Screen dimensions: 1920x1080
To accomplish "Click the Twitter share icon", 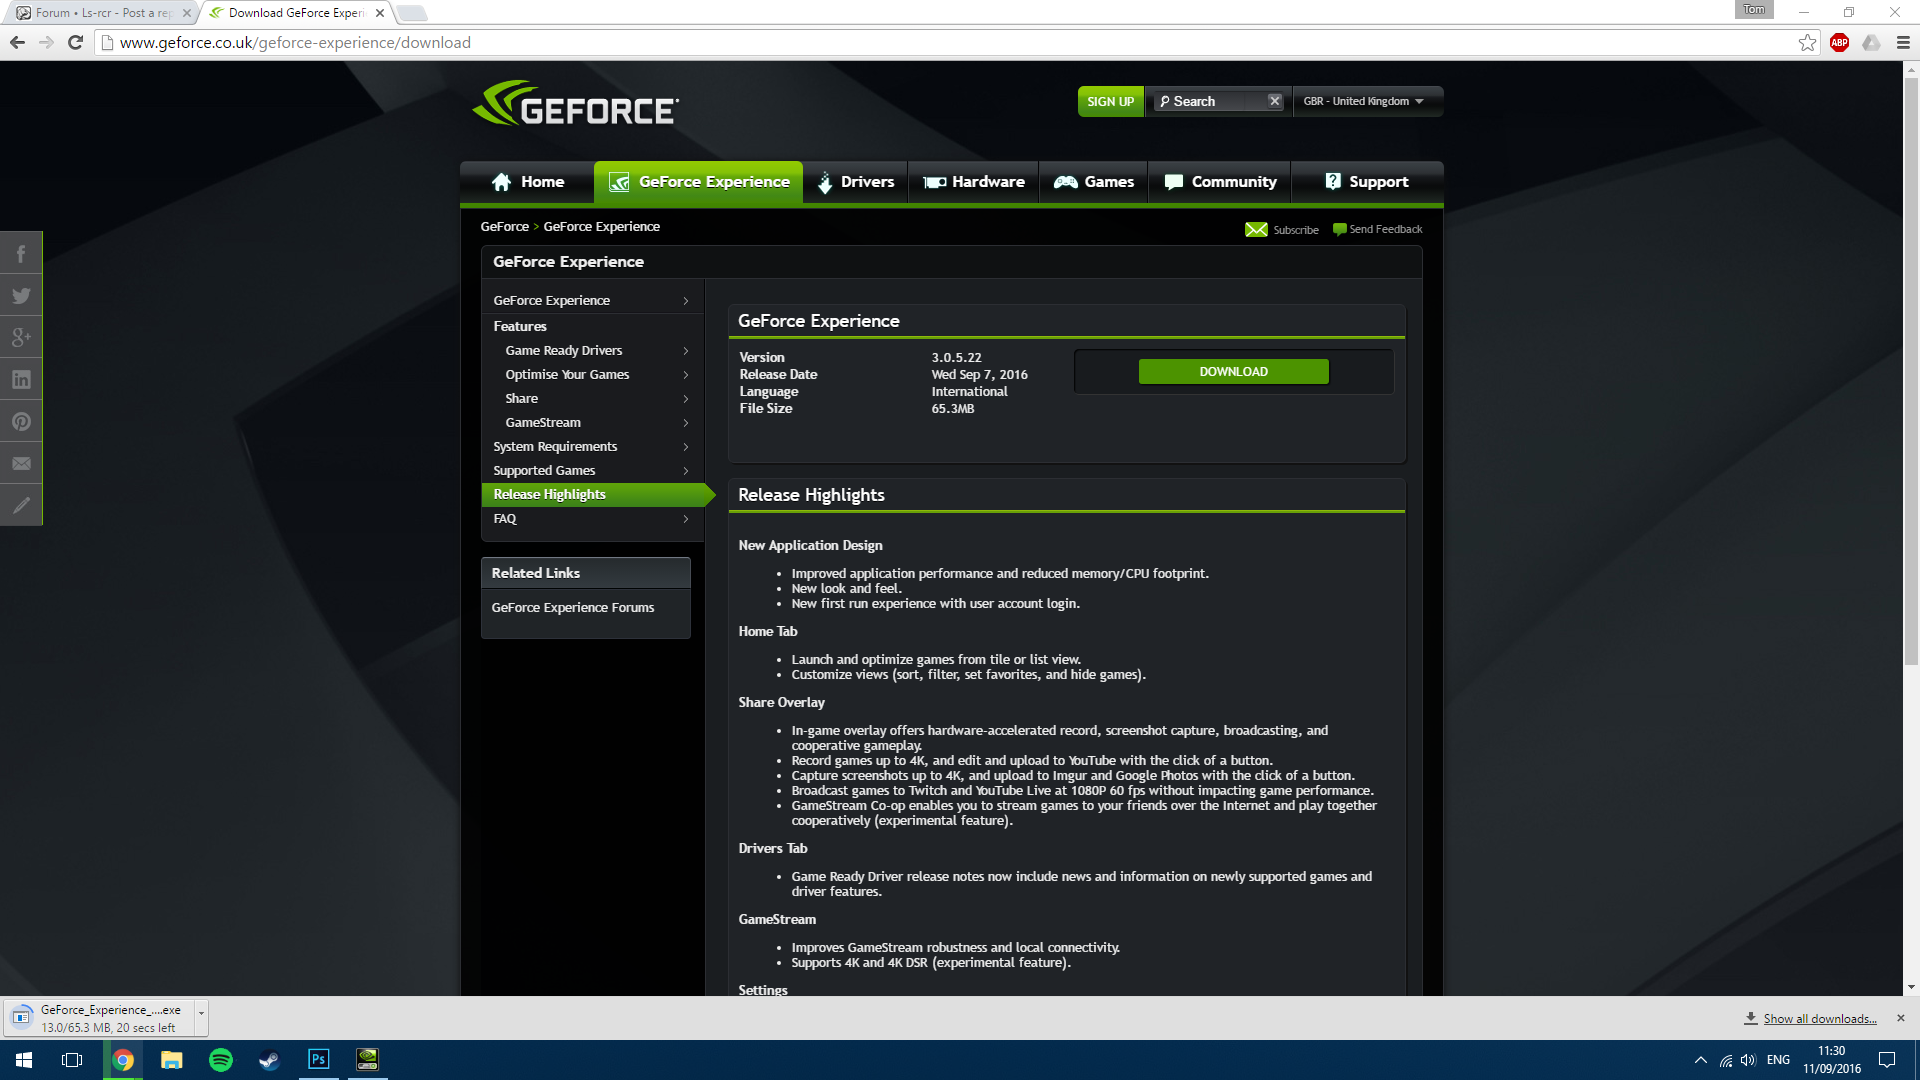I will [21, 296].
